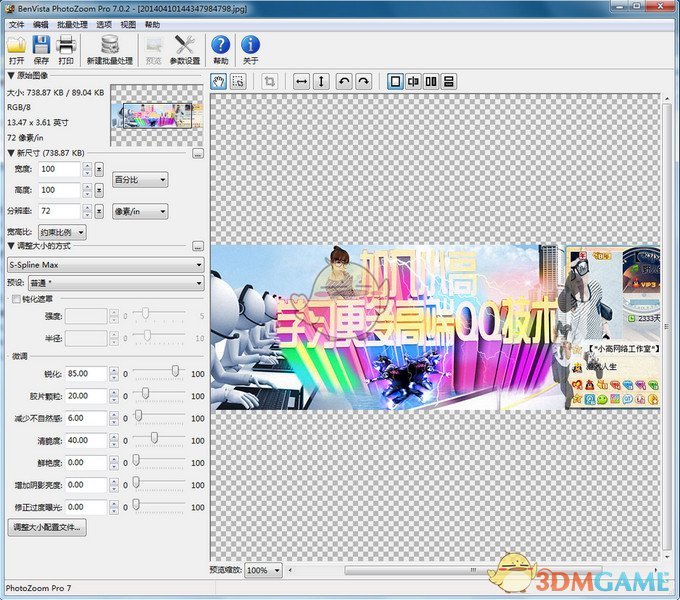Flip image vertically

(321, 82)
